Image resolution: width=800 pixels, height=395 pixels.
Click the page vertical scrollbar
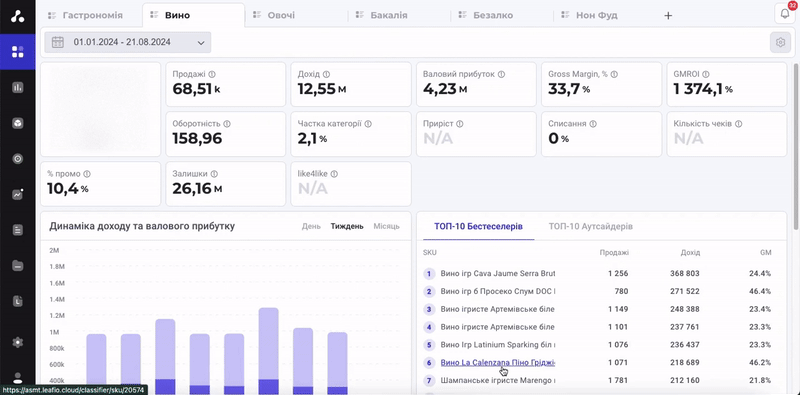pos(796,145)
